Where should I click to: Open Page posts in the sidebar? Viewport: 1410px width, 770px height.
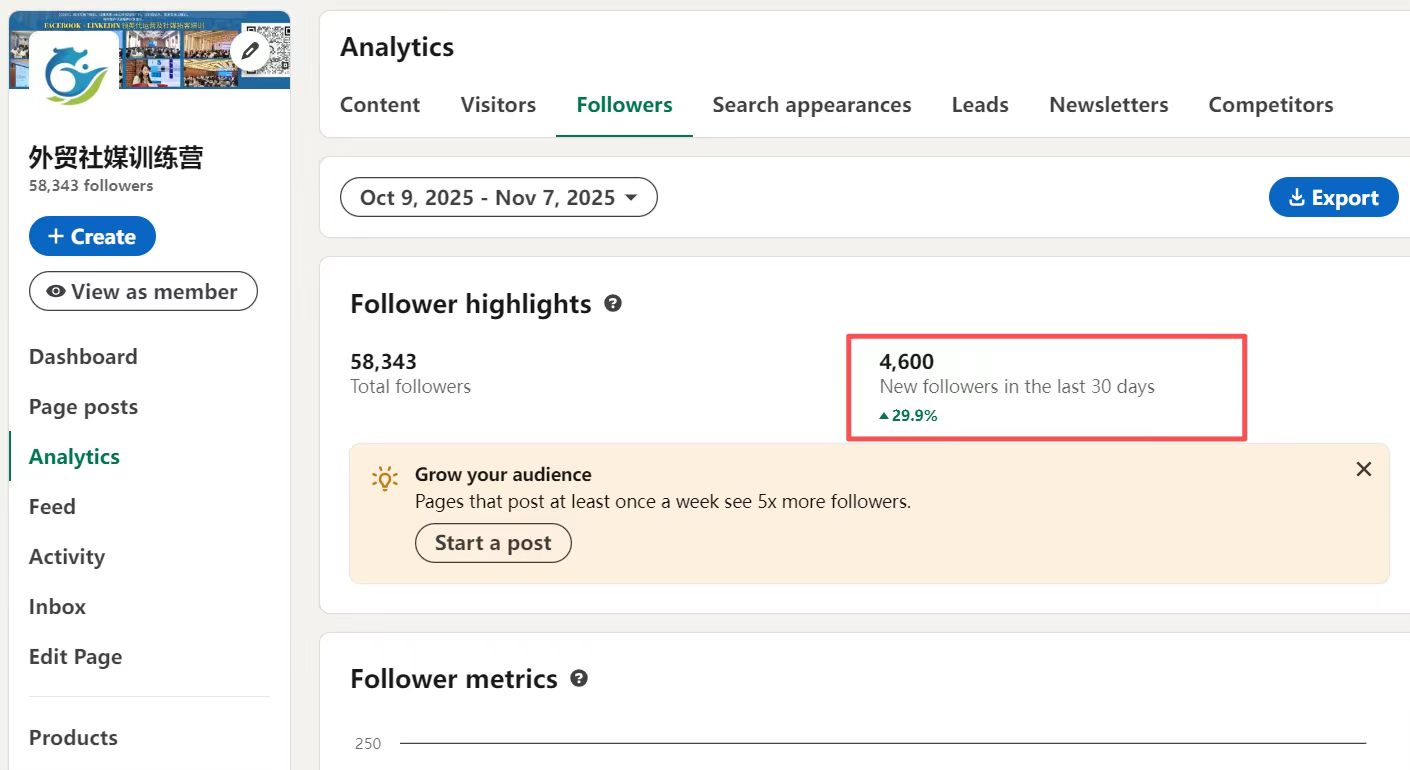click(83, 407)
